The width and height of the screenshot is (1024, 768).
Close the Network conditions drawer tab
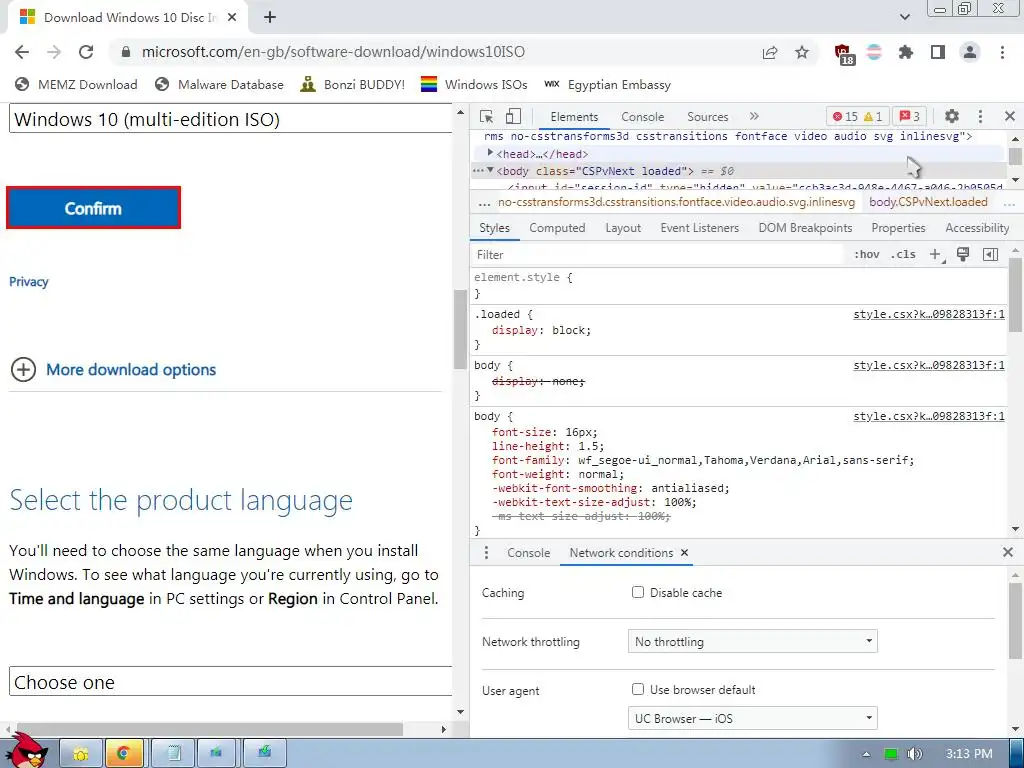click(x=684, y=552)
